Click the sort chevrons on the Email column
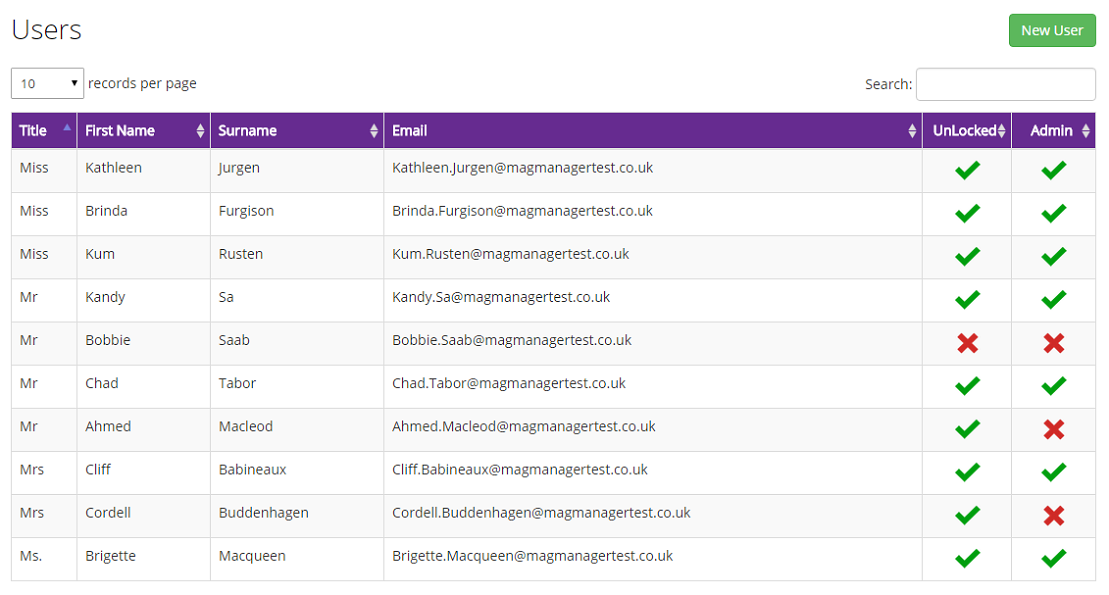1109x595 pixels. (x=911, y=130)
